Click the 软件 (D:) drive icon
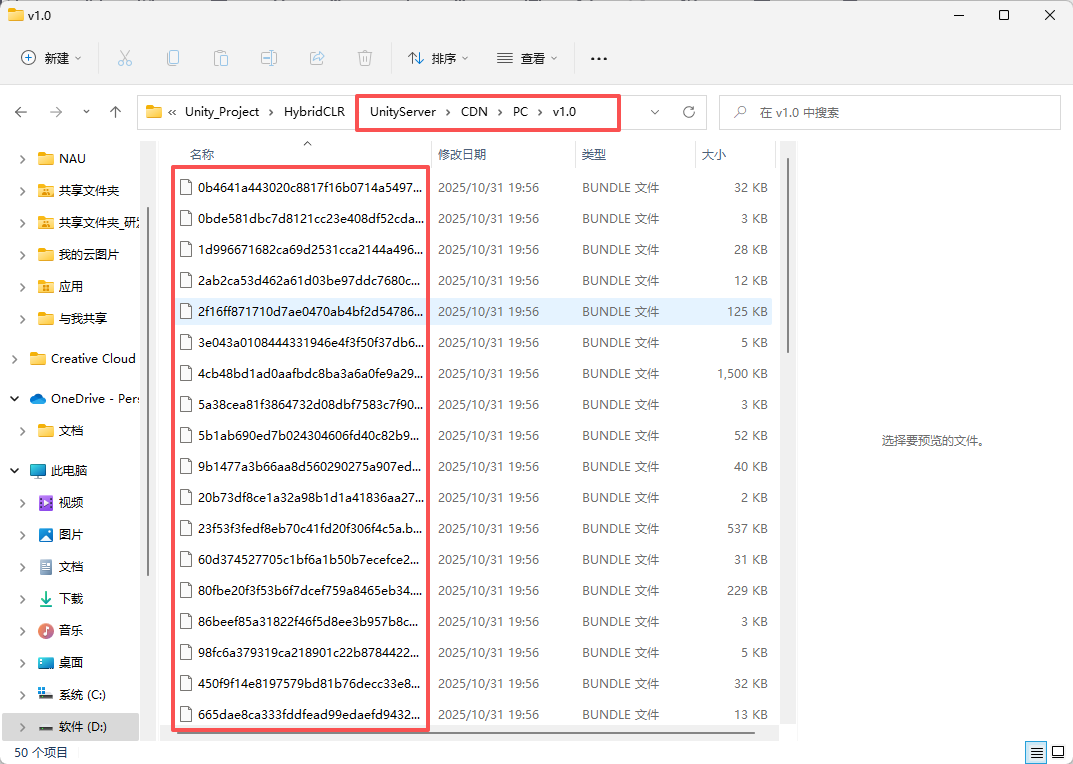 [x=46, y=727]
